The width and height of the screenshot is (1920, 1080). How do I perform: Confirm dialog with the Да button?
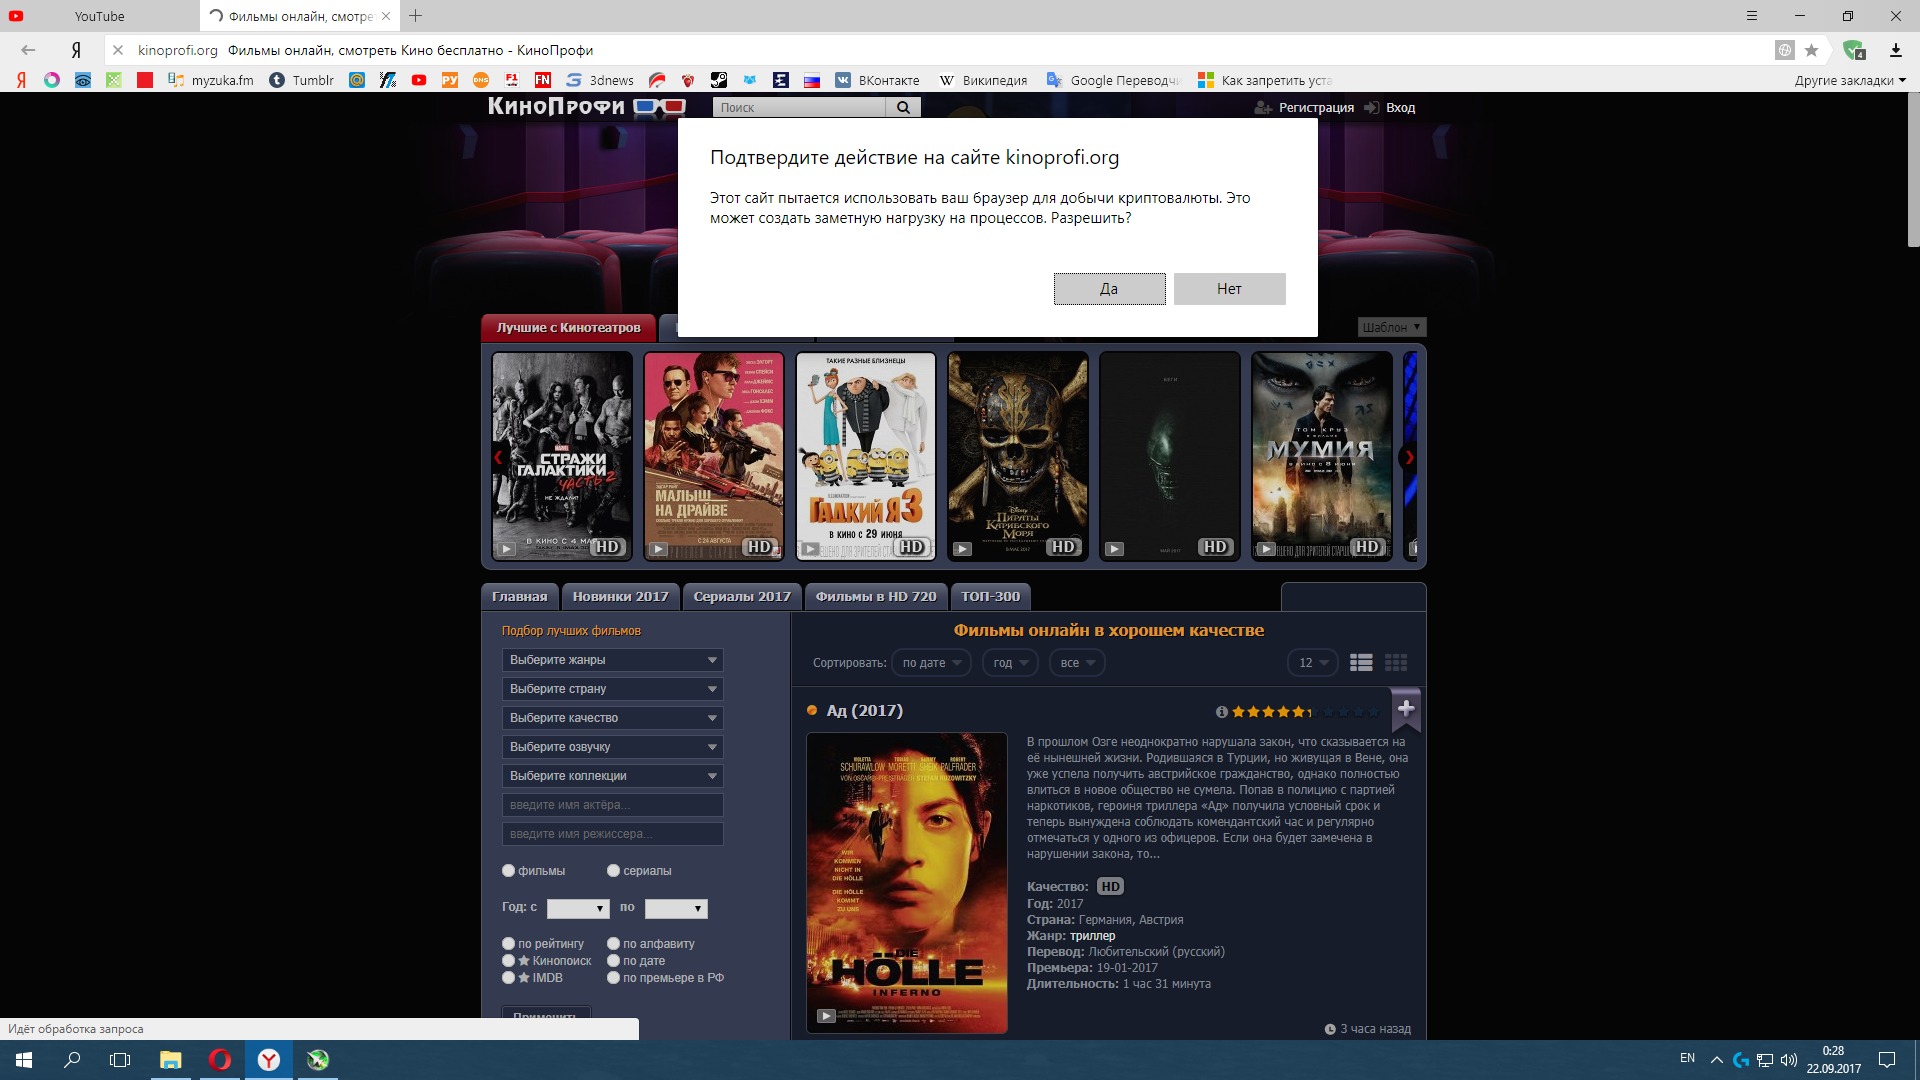(1109, 289)
